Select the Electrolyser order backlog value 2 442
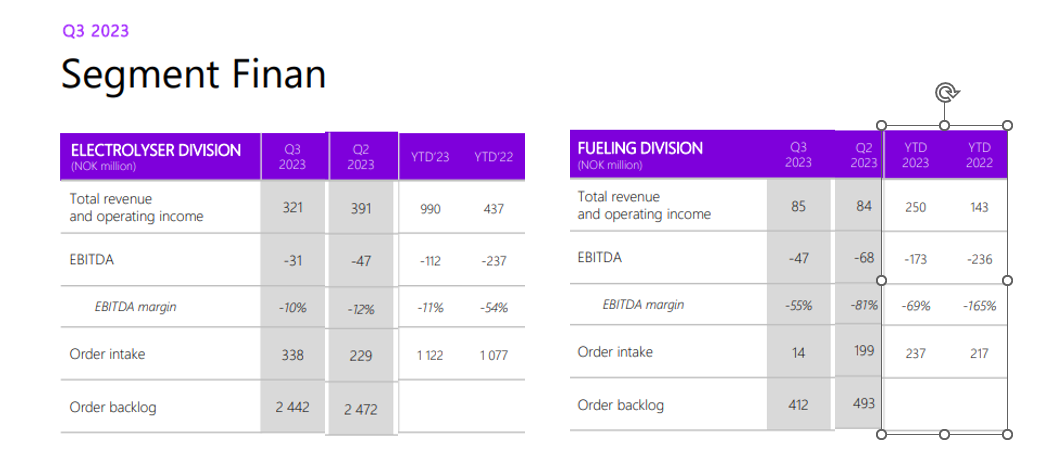The height and width of the screenshot is (470, 1053). 293,407
